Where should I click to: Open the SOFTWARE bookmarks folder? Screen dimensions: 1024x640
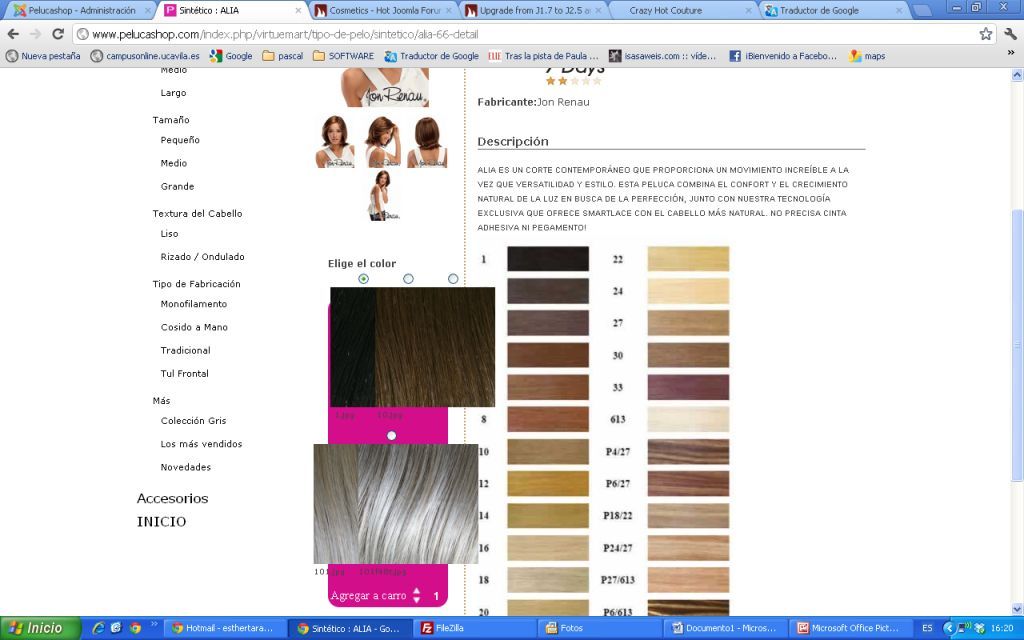[x=343, y=56]
